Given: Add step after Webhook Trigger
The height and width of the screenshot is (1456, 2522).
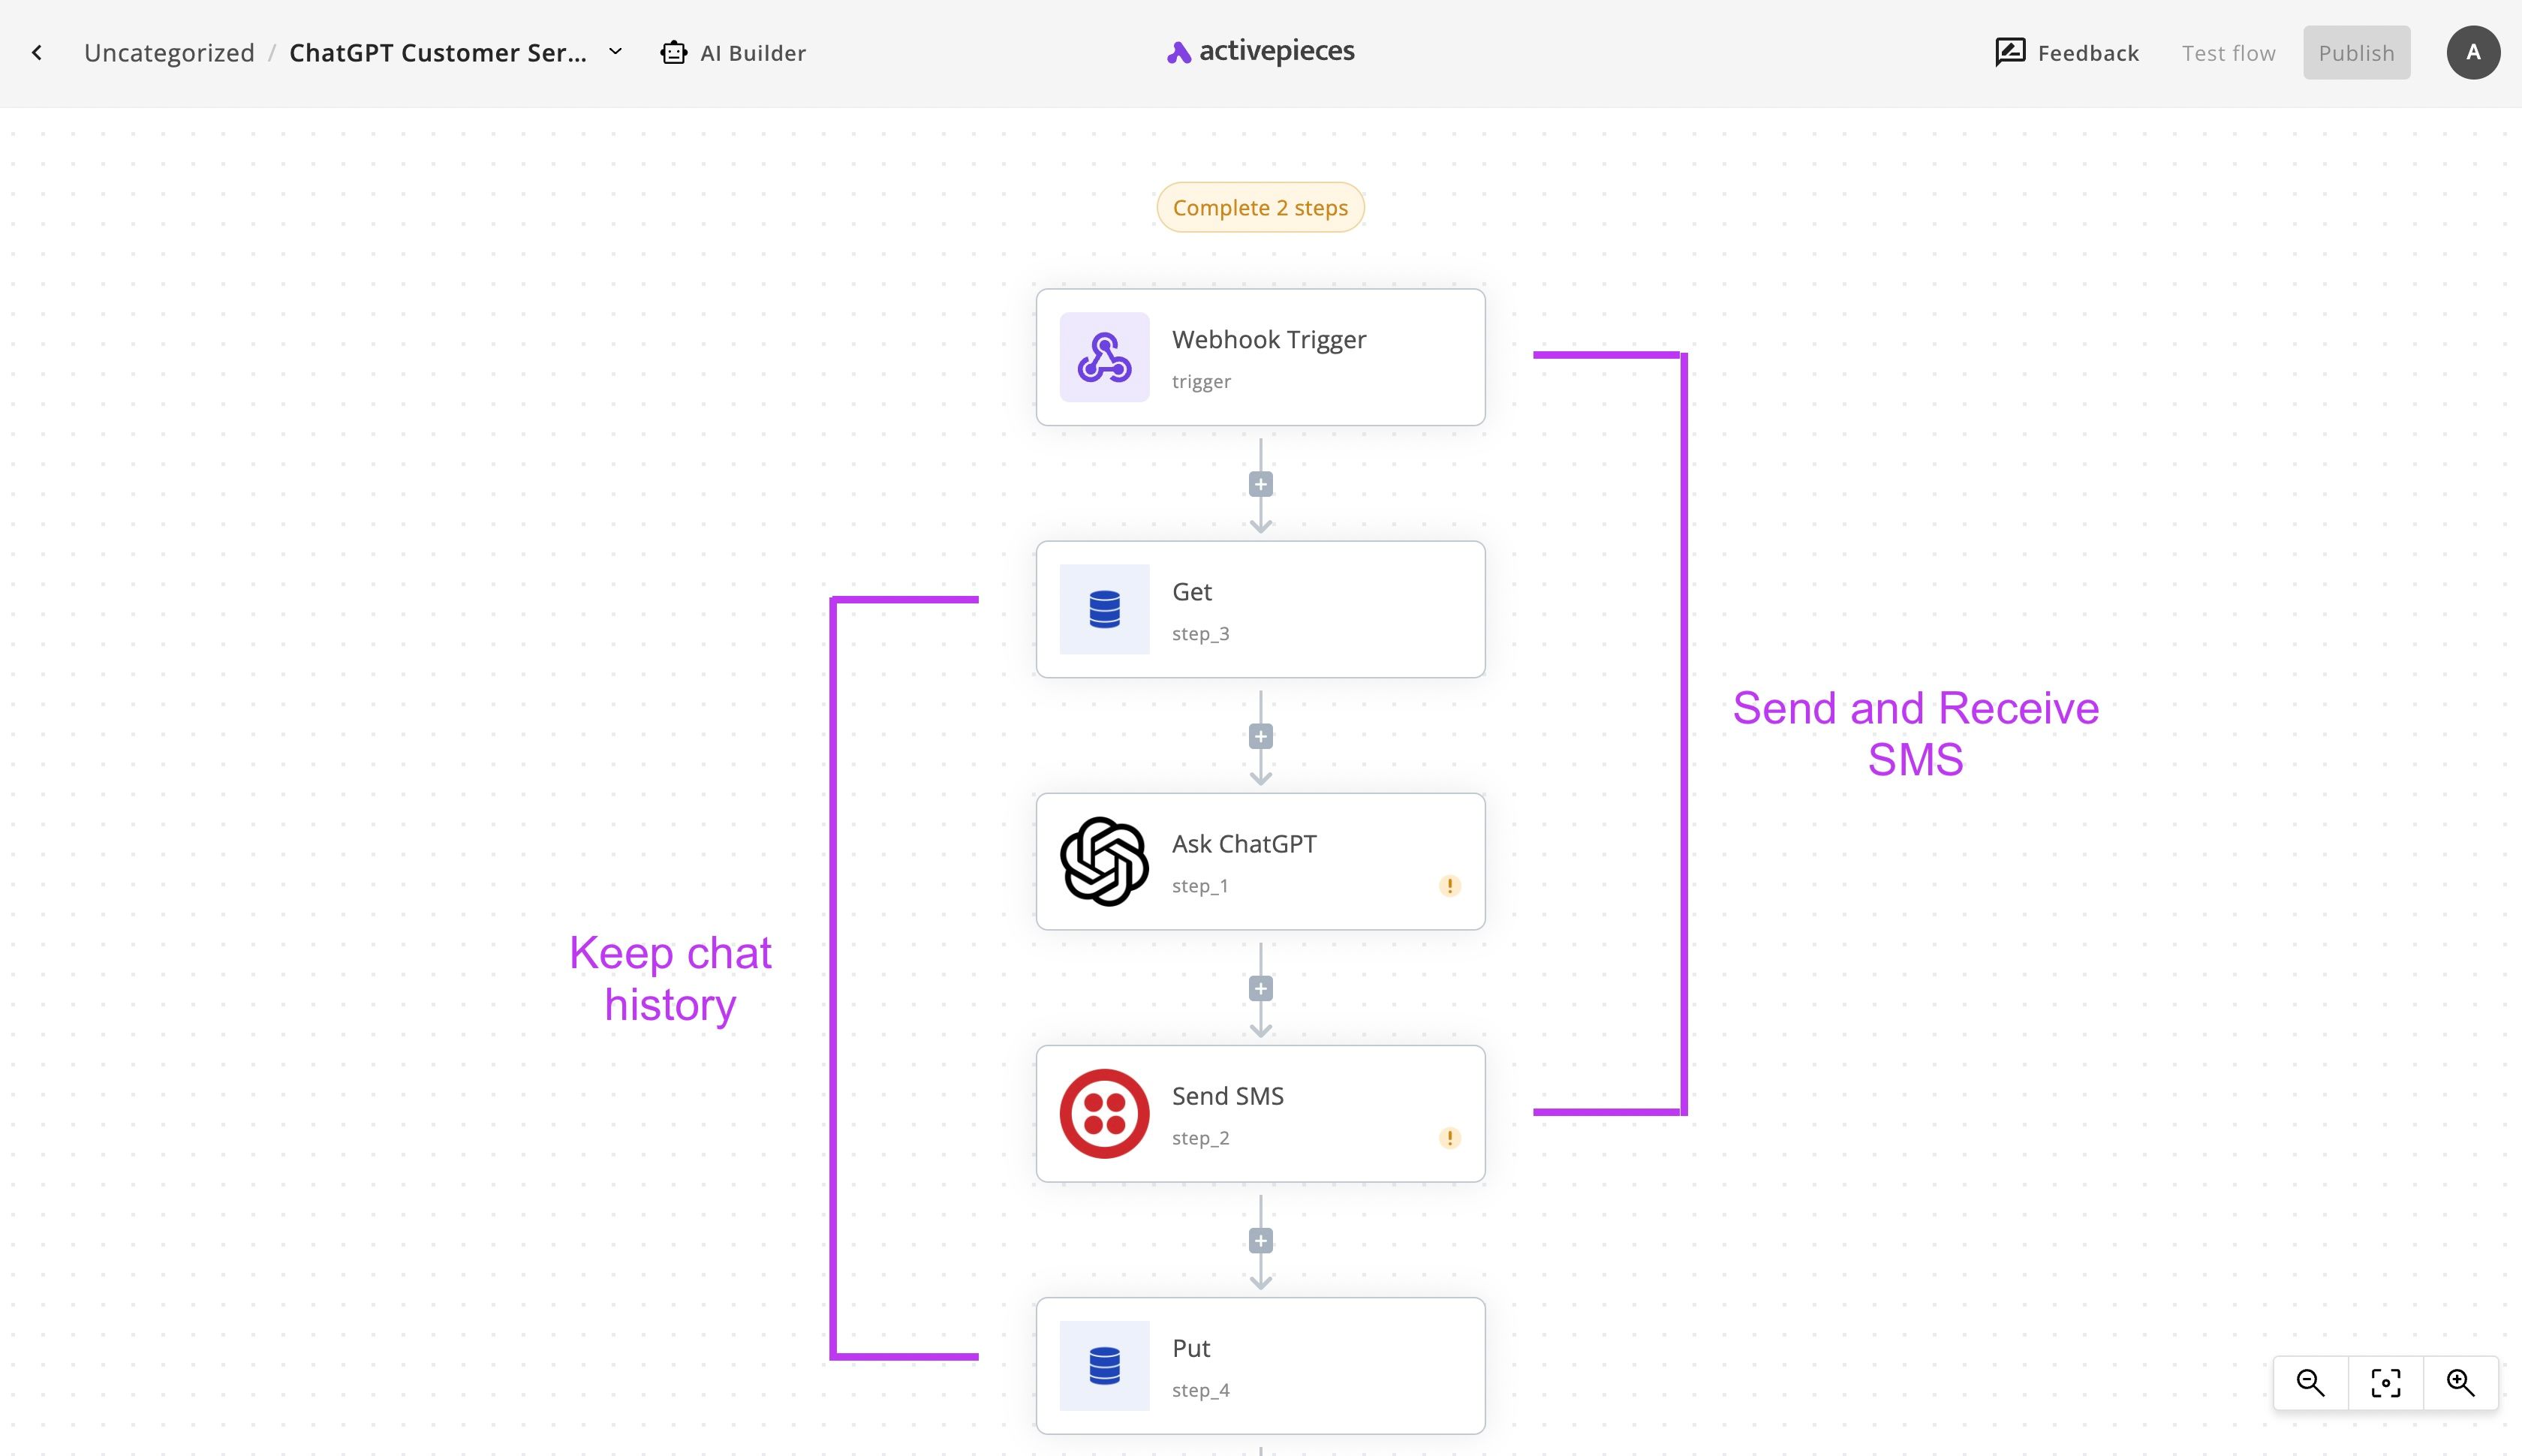Looking at the screenshot, I should pyautogui.click(x=1260, y=485).
